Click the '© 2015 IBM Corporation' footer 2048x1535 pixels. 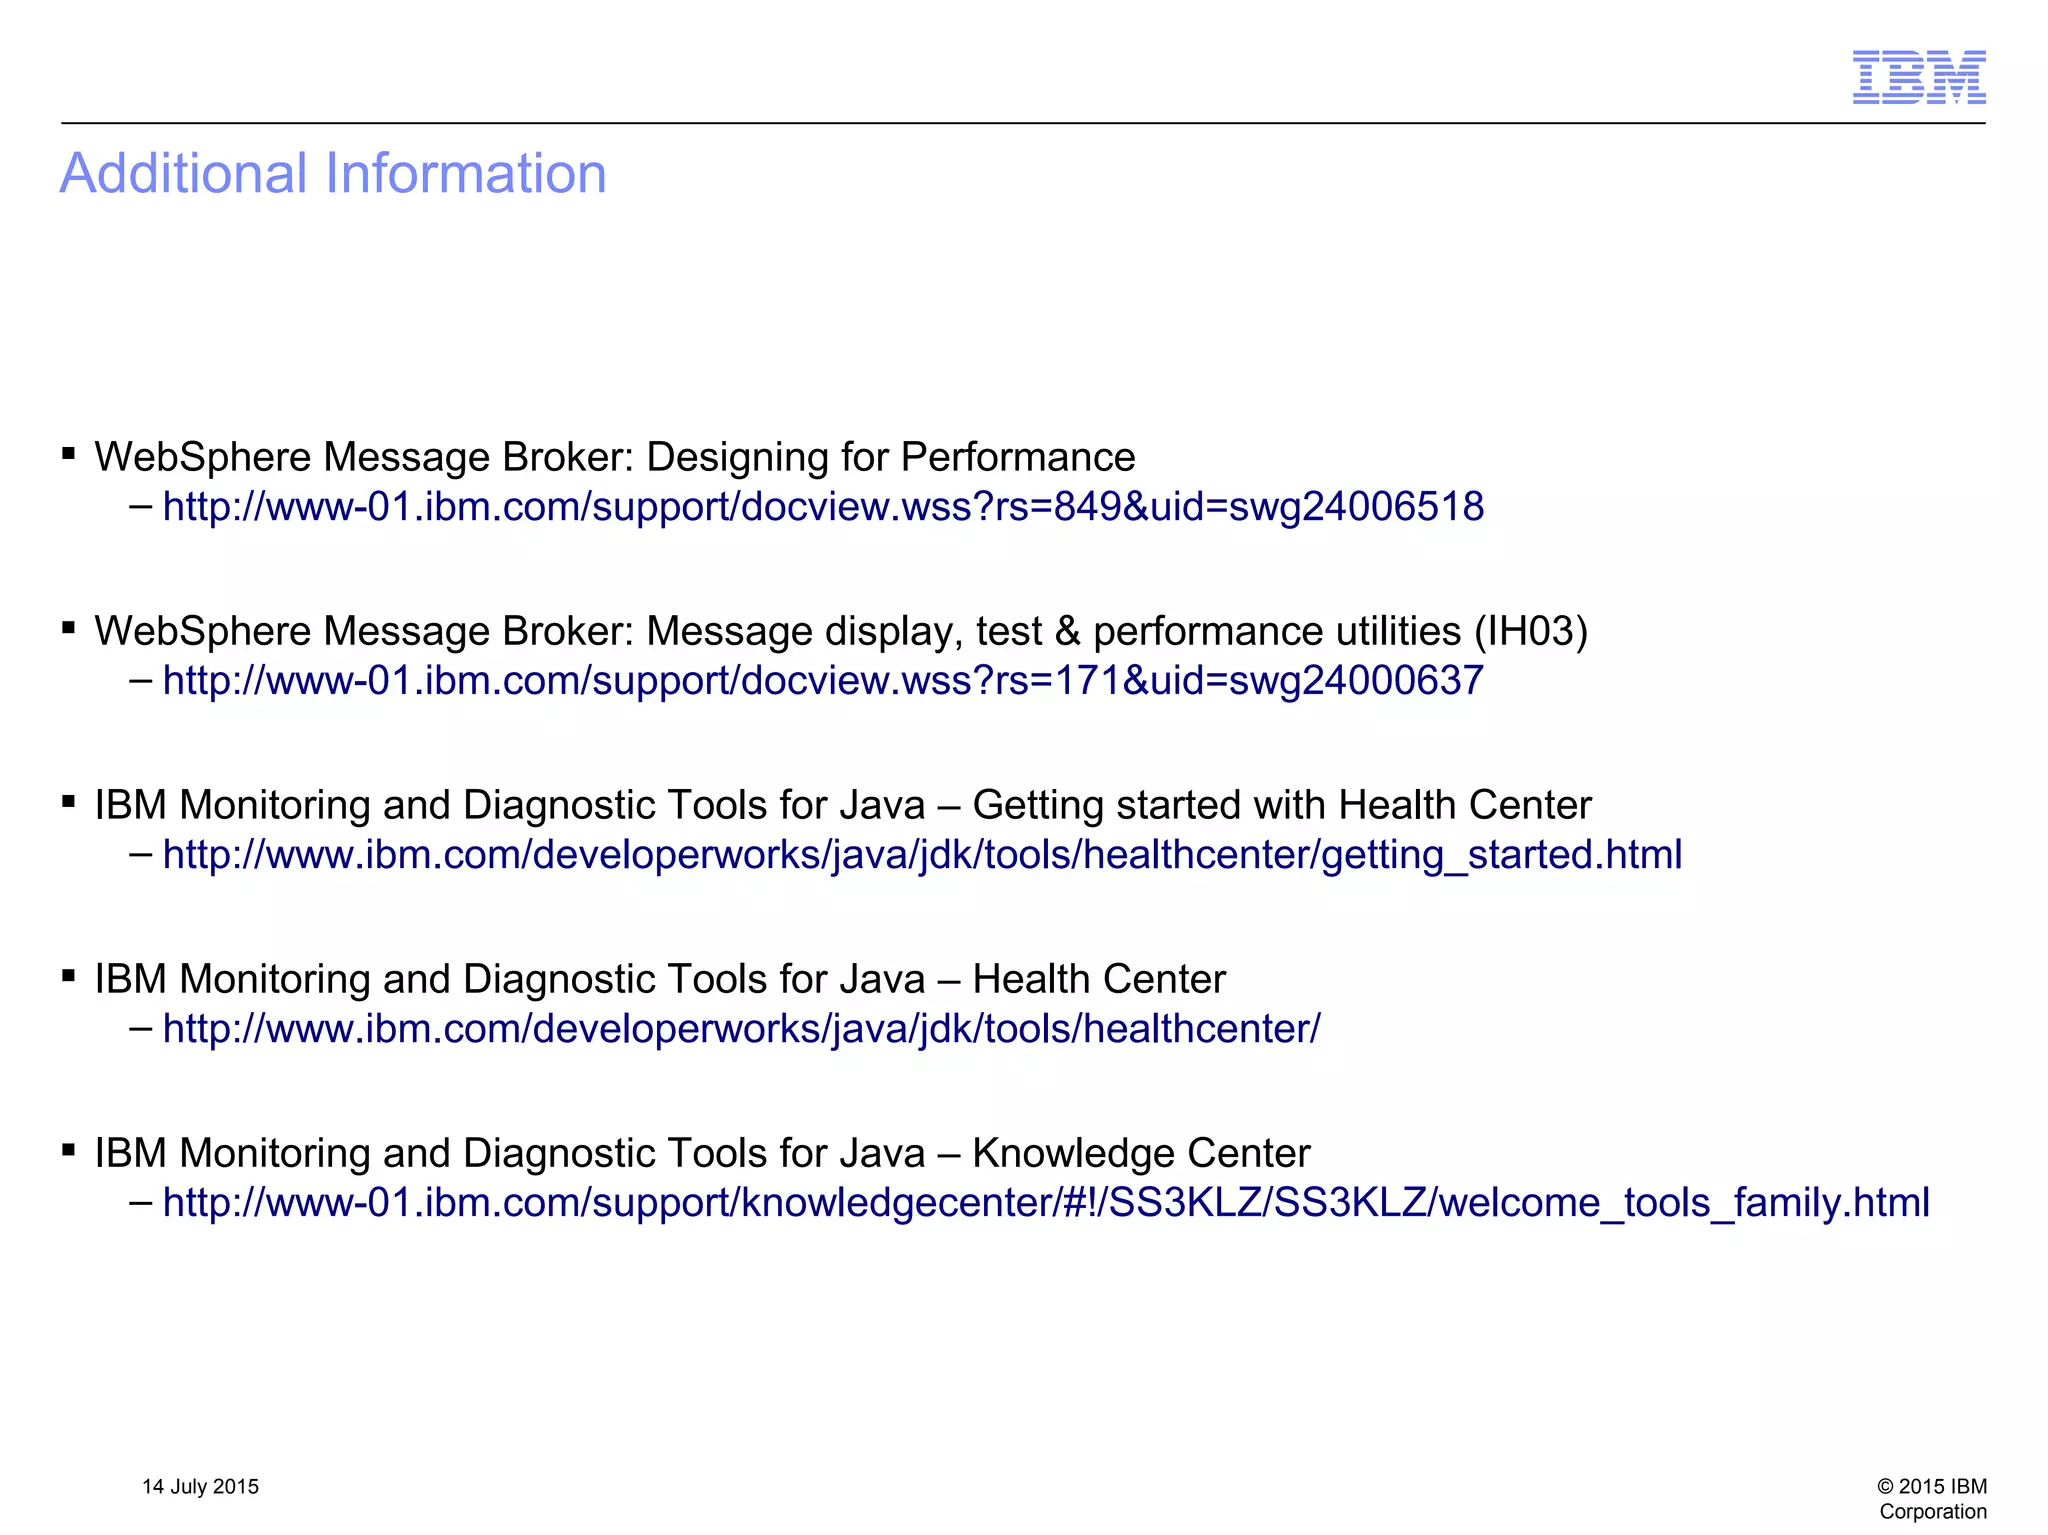coord(1932,1499)
